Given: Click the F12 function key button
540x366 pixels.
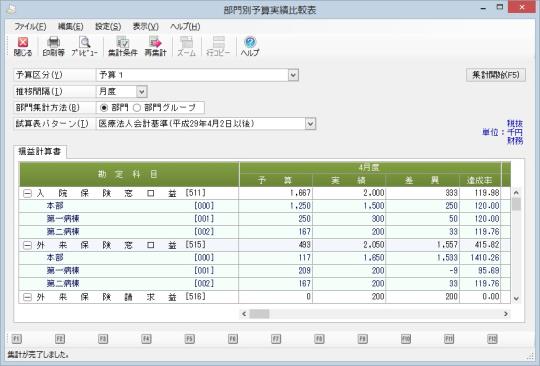Looking at the screenshot, I should click(x=492, y=339).
